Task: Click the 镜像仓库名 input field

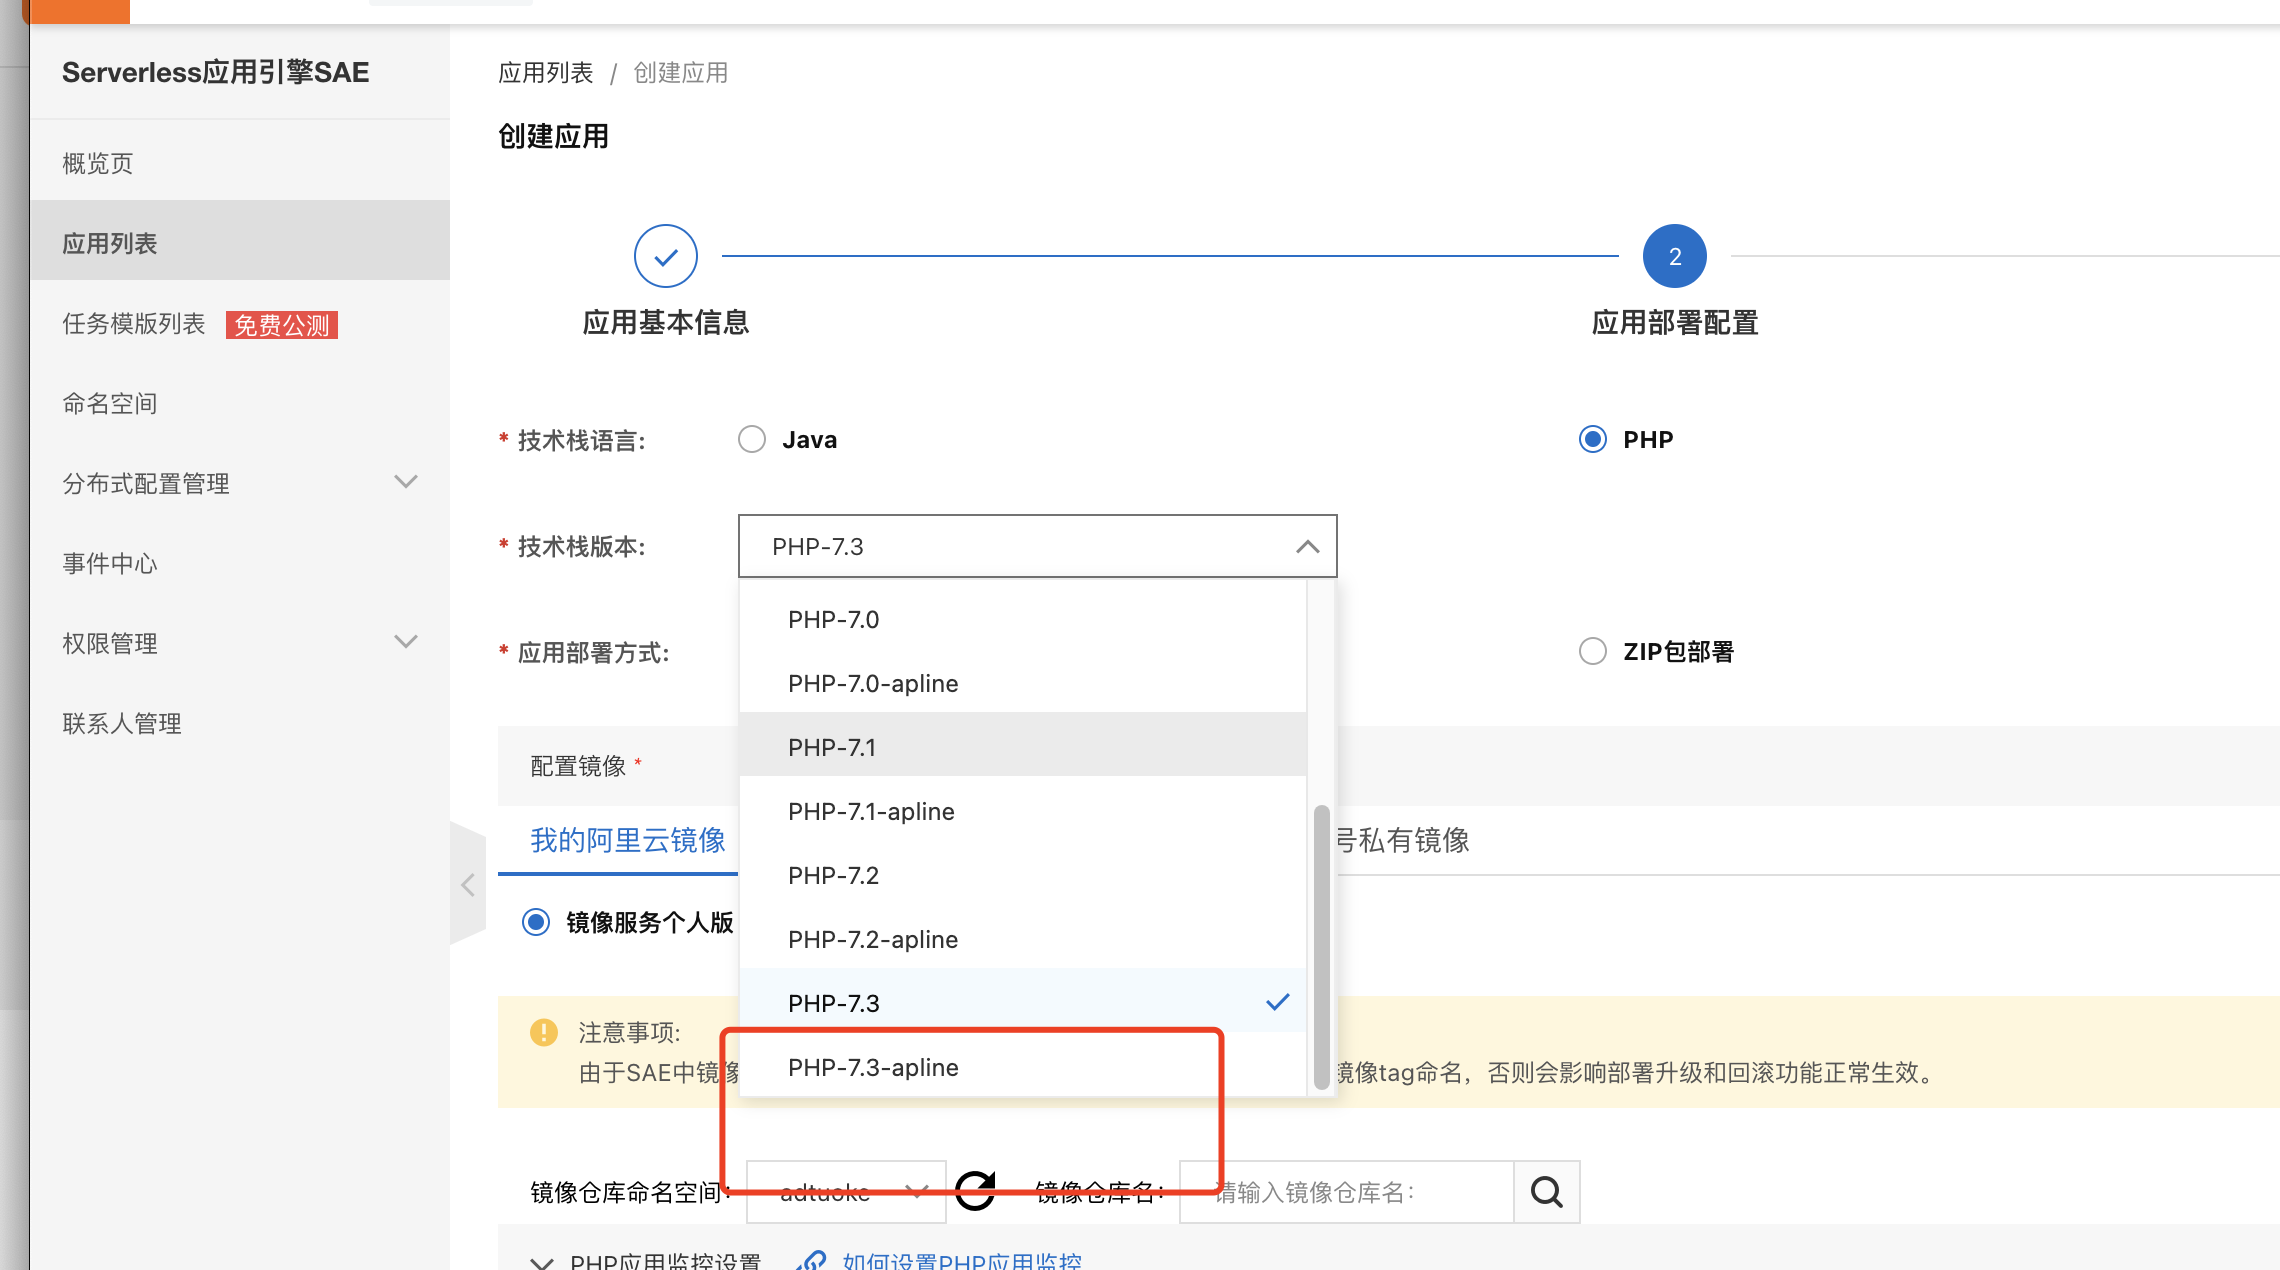Action: coord(1347,1192)
